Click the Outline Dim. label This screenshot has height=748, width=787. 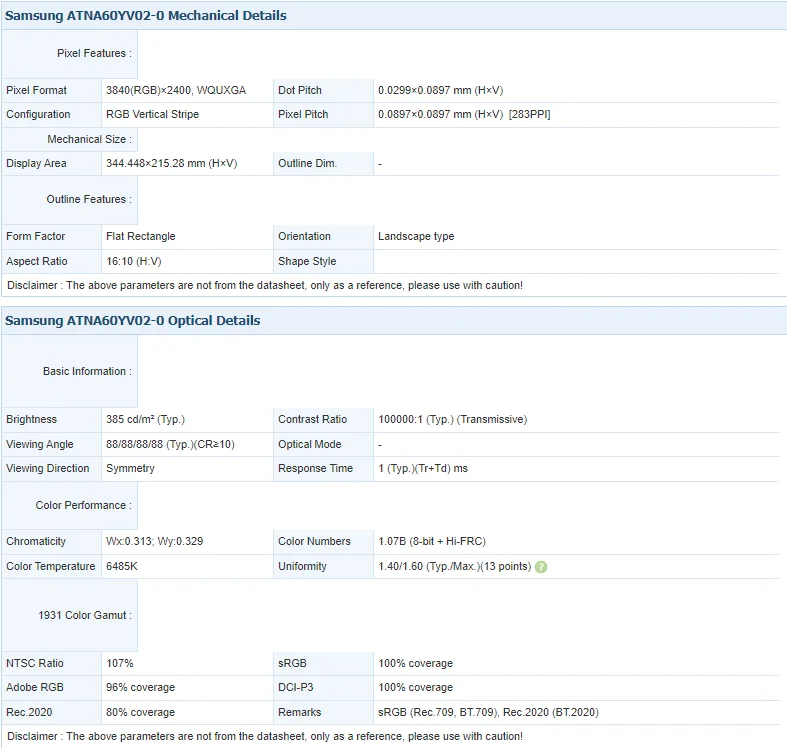pyautogui.click(x=308, y=163)
